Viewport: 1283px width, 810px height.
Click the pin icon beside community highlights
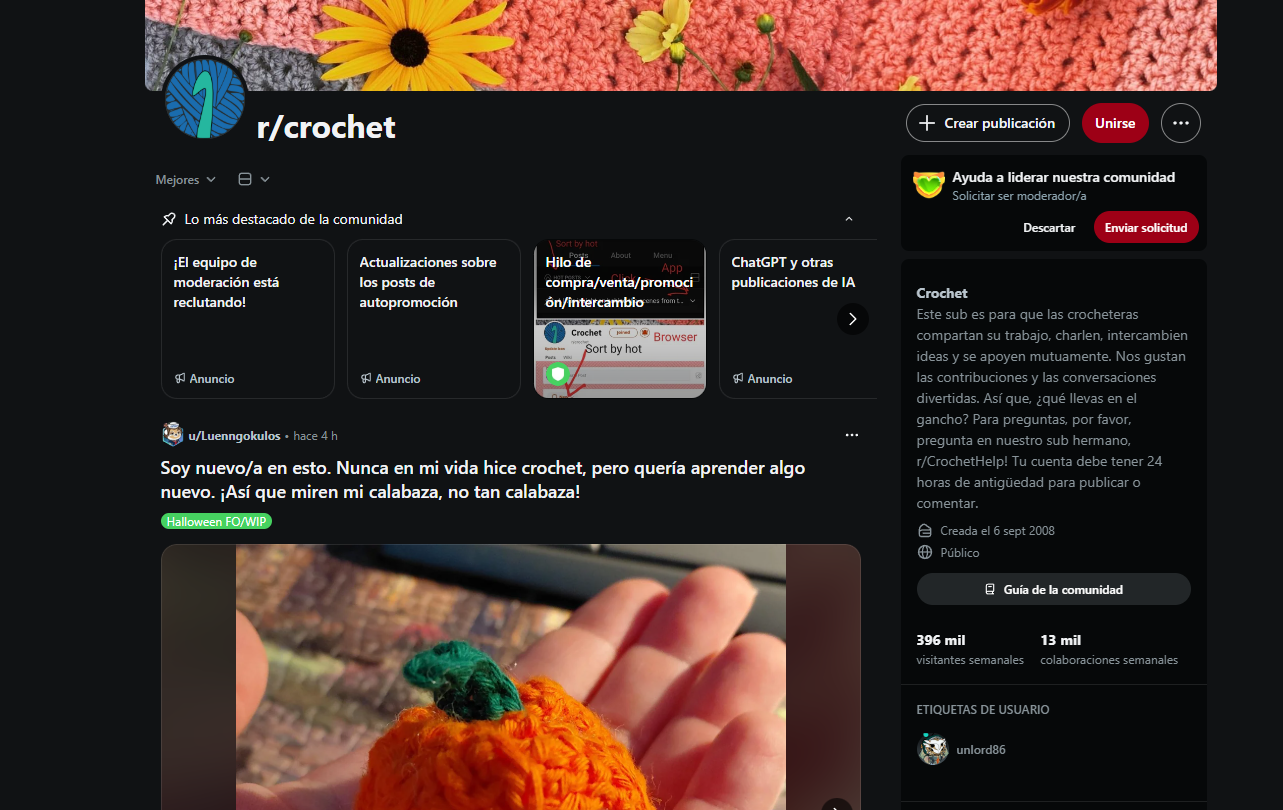click(169, 219)
